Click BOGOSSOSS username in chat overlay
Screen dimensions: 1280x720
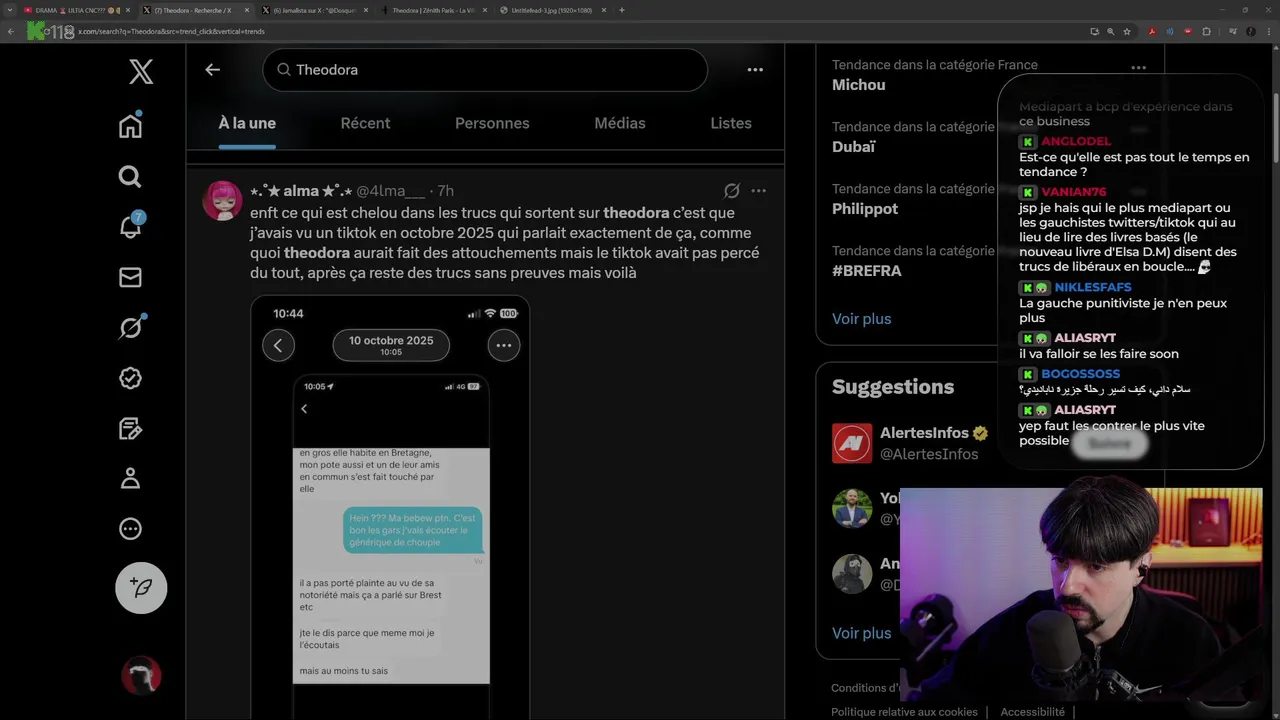(x=1080, y=374)
